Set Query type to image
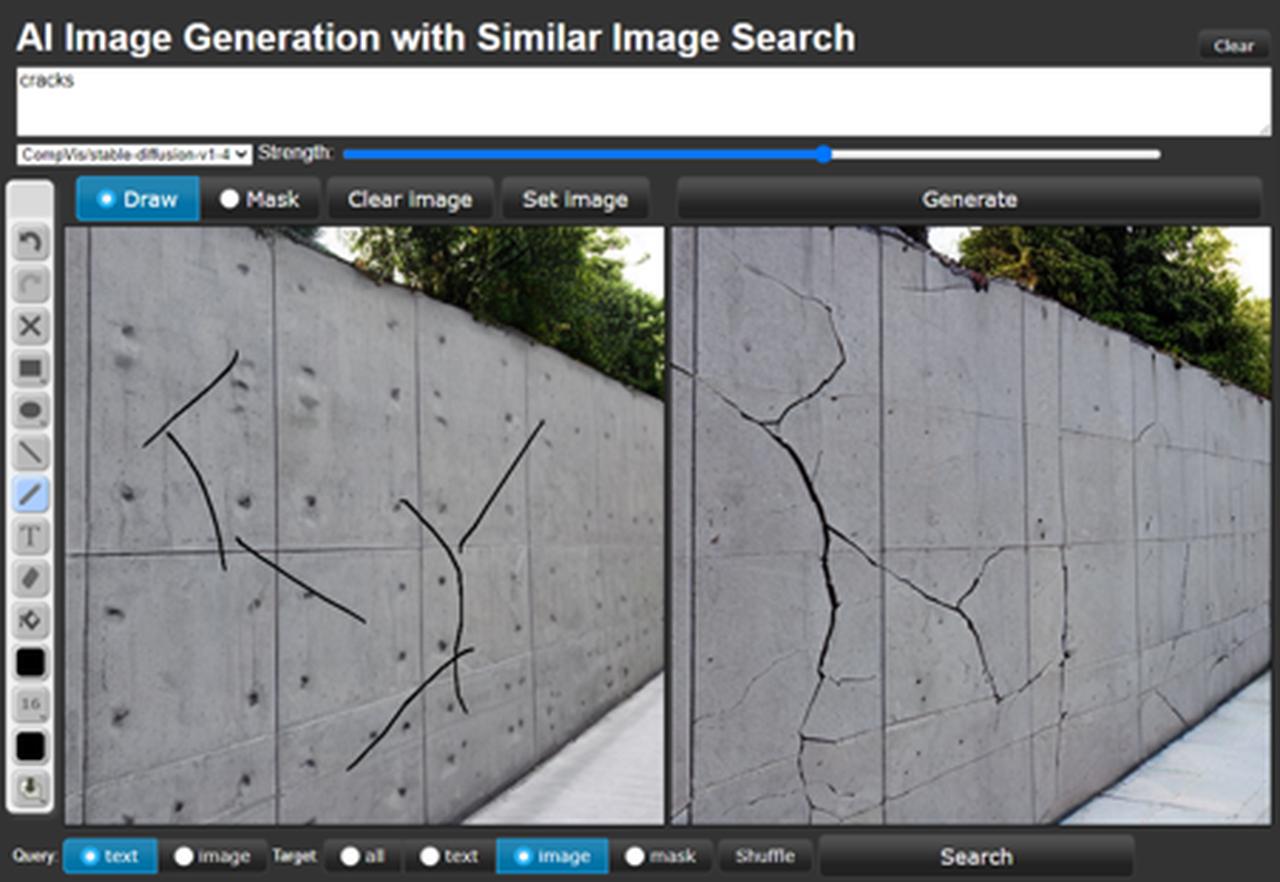Image resolution: width=1280 pixels, height=882 pixels. coord(212,856)
